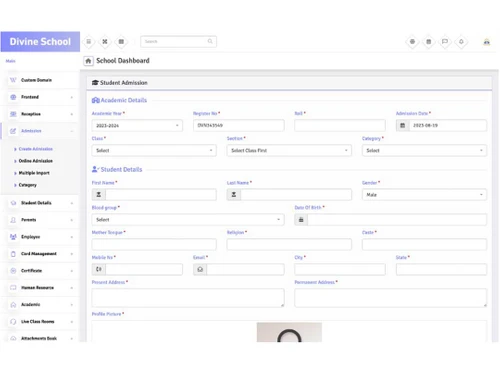Click the flag icon in top right bar
Viewport: 500px width, 375px height.
click(x=445, y=42)
